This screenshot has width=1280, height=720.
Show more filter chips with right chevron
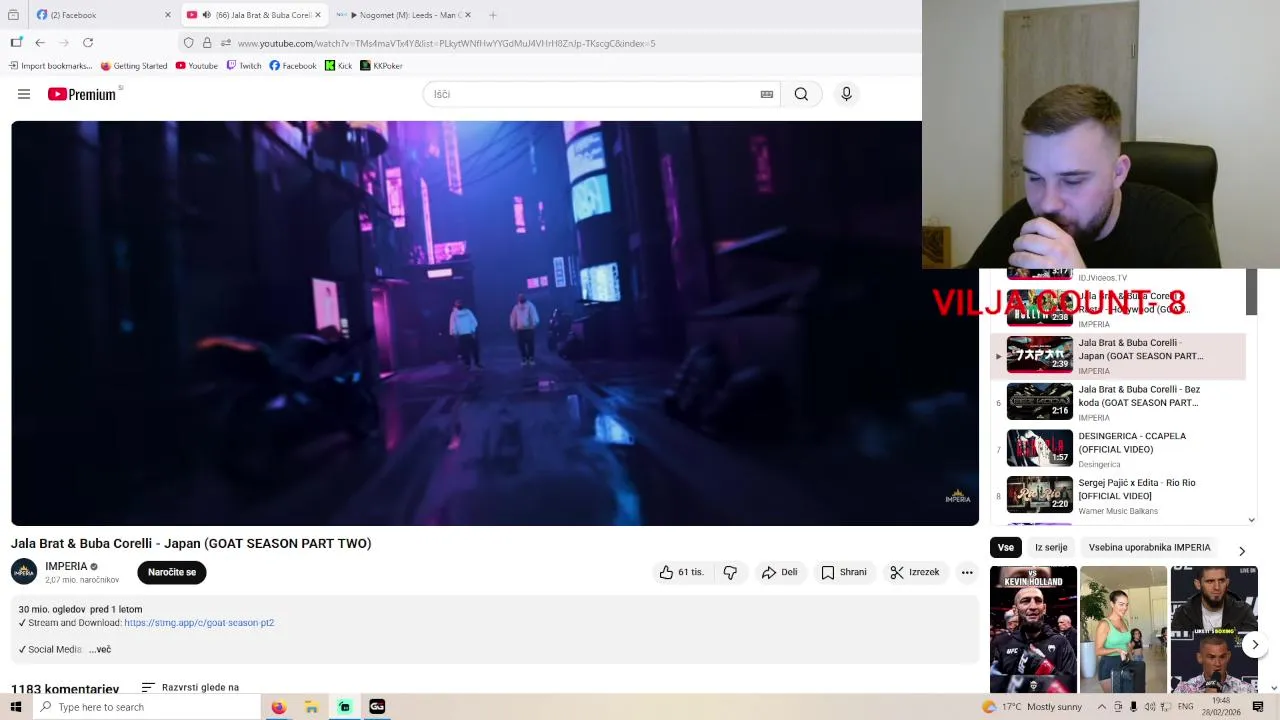pos(1242,551)
